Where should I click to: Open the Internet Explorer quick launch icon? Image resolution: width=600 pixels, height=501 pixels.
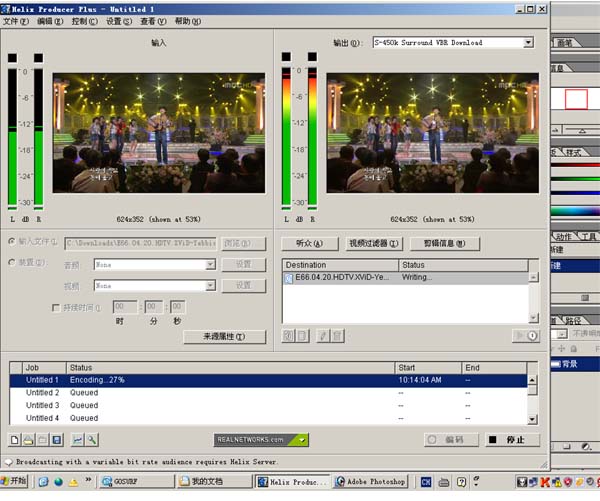tap(43, 482)
